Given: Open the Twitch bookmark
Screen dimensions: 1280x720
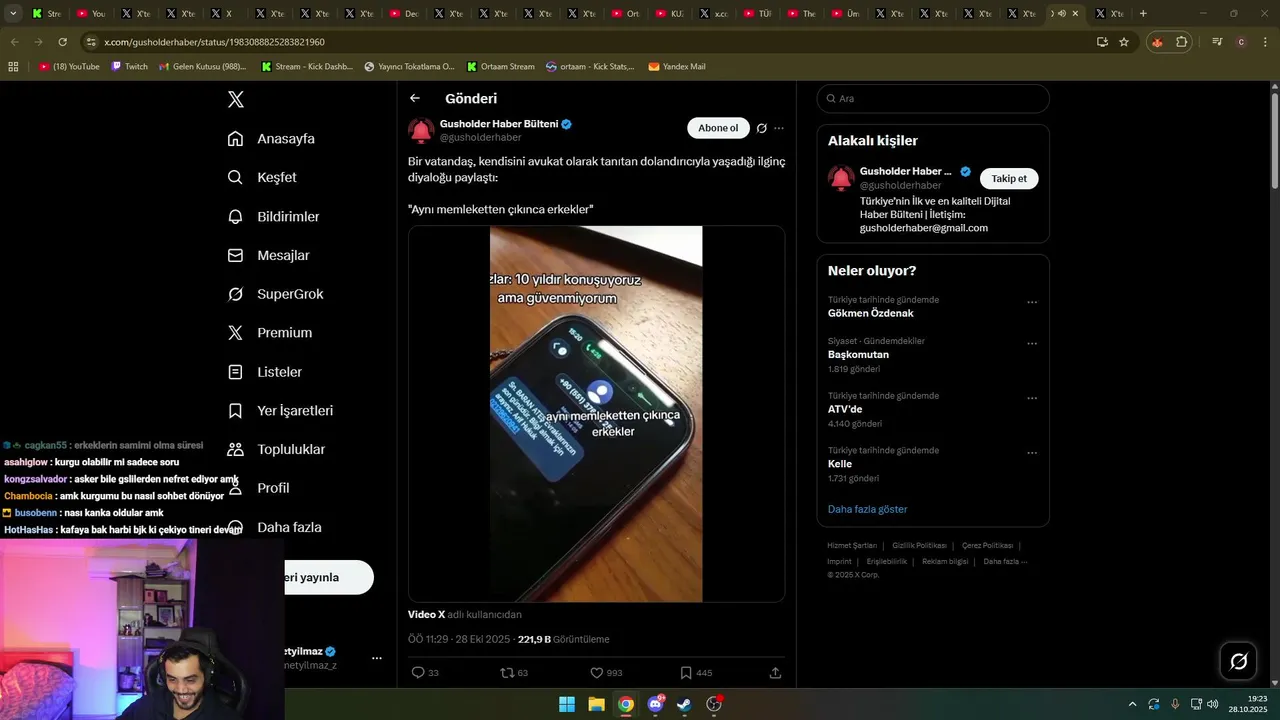Looking at the screenshot, I should coord(129,66).
